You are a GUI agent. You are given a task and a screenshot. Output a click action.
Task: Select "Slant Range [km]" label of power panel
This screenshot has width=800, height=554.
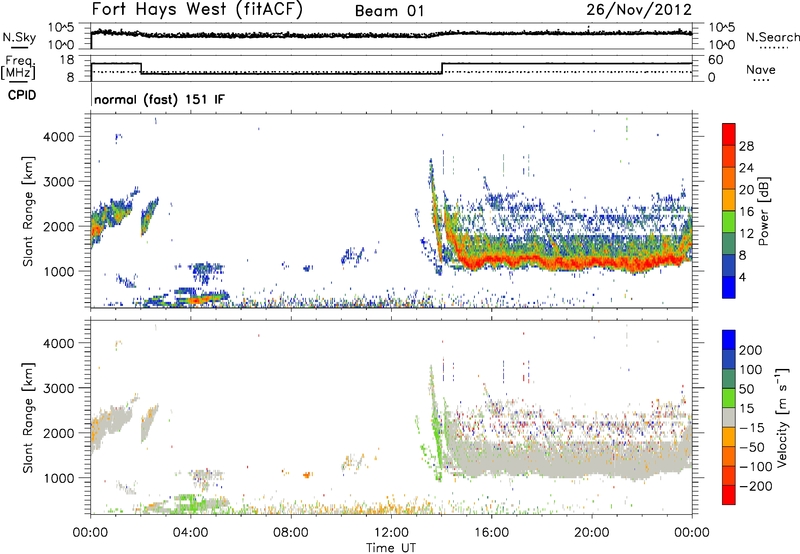pos(28,211)
